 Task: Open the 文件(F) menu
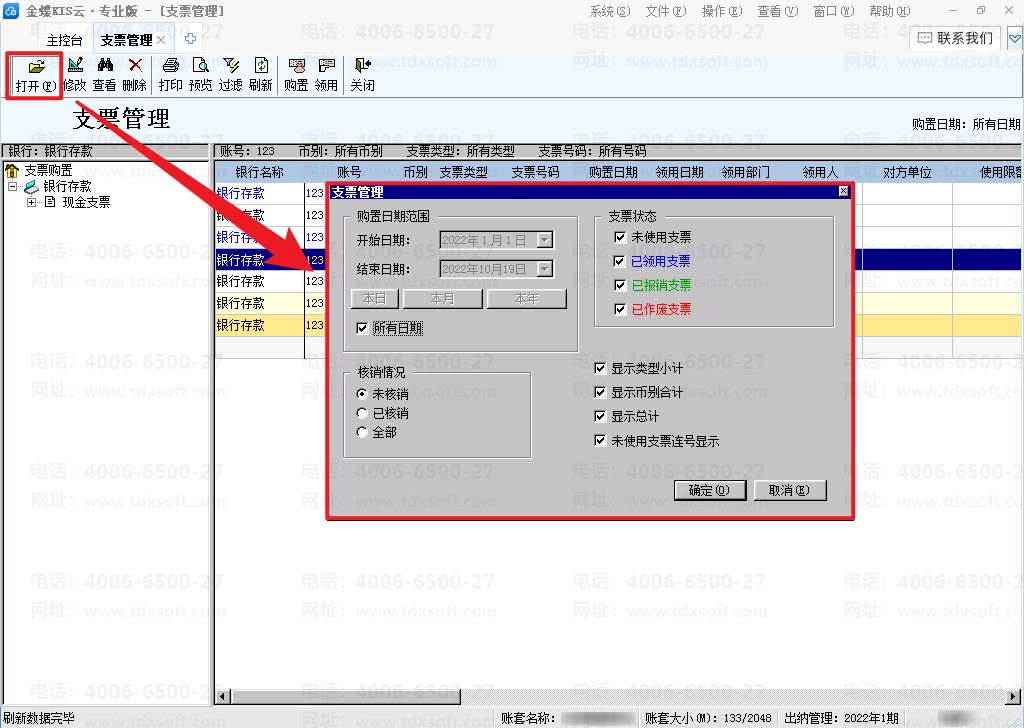665,11
